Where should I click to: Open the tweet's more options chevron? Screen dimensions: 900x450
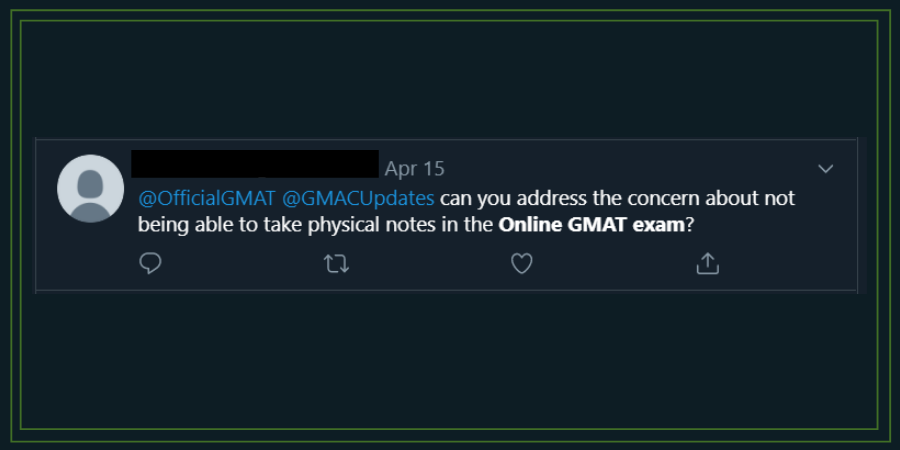825,169
